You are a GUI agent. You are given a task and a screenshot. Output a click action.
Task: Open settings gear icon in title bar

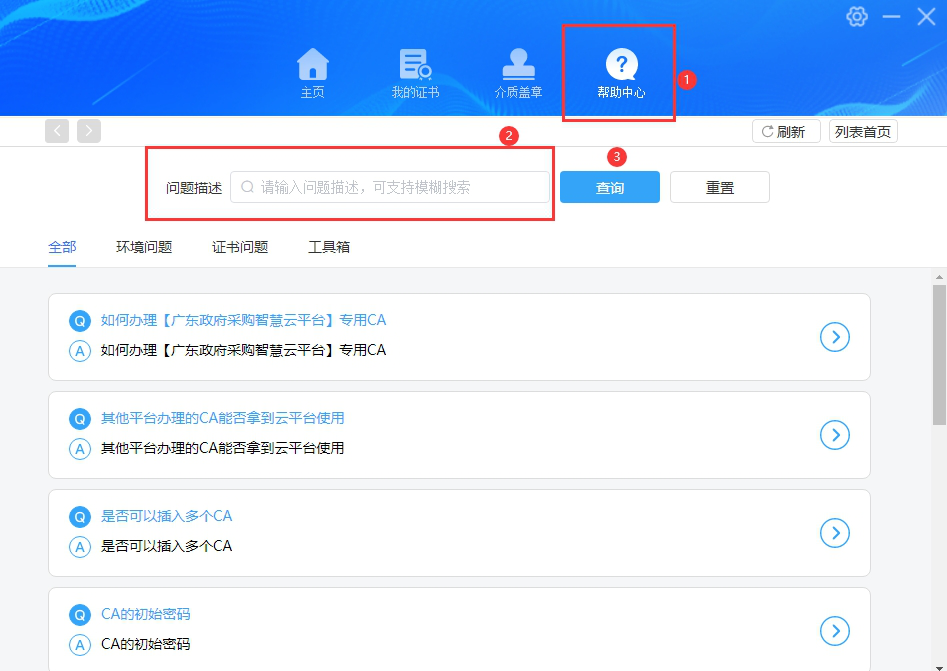[857, 16]
